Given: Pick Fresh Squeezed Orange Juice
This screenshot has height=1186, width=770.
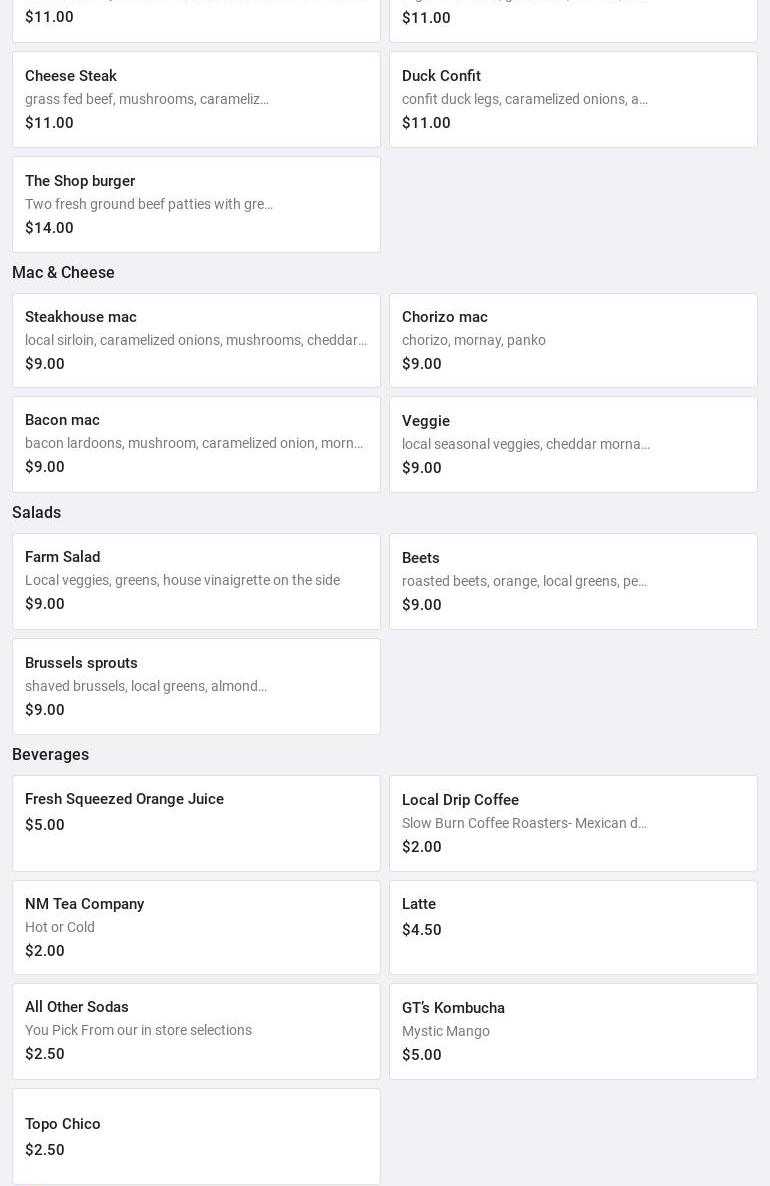Looking at the screenshot, I should [196, 823].
